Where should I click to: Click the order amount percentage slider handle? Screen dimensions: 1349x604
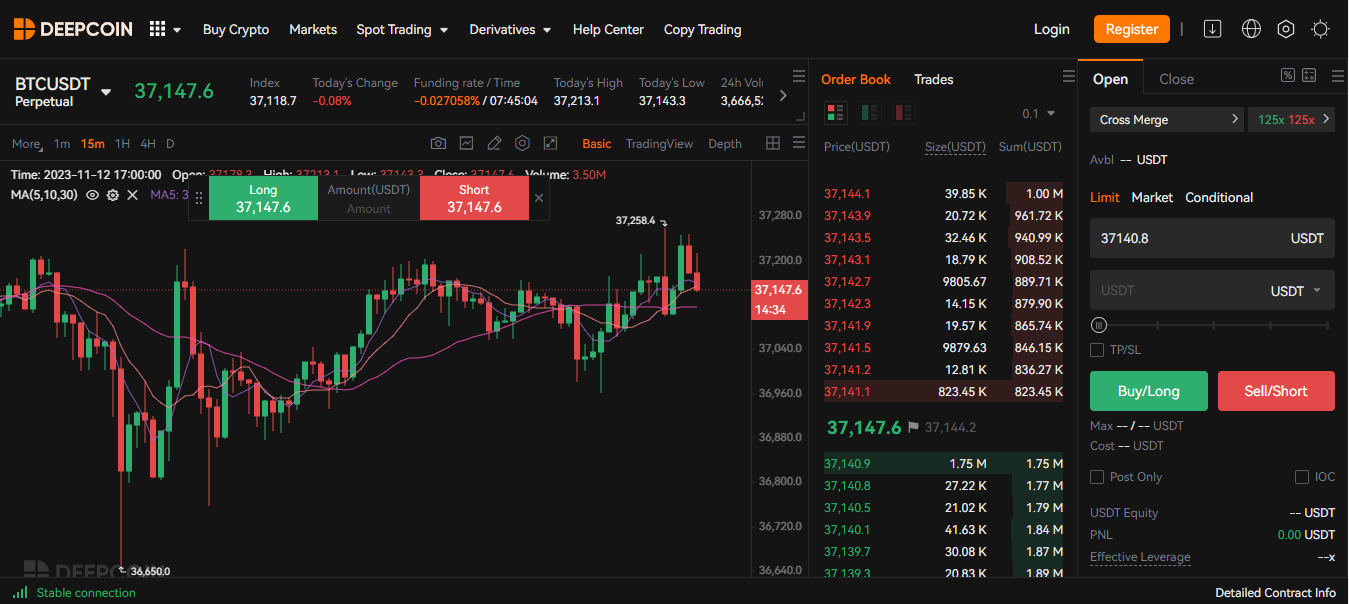(1099, 325)
